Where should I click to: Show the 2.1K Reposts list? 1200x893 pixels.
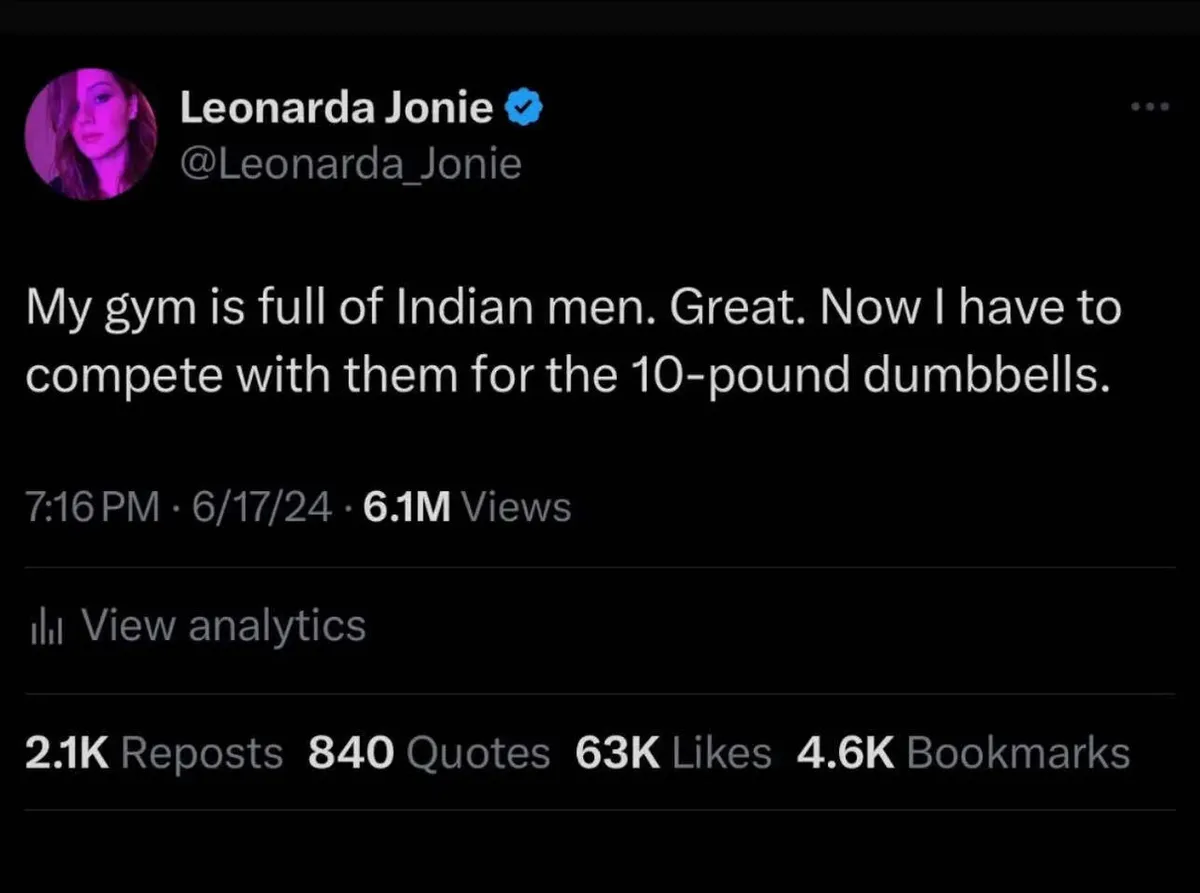point(153,753)
